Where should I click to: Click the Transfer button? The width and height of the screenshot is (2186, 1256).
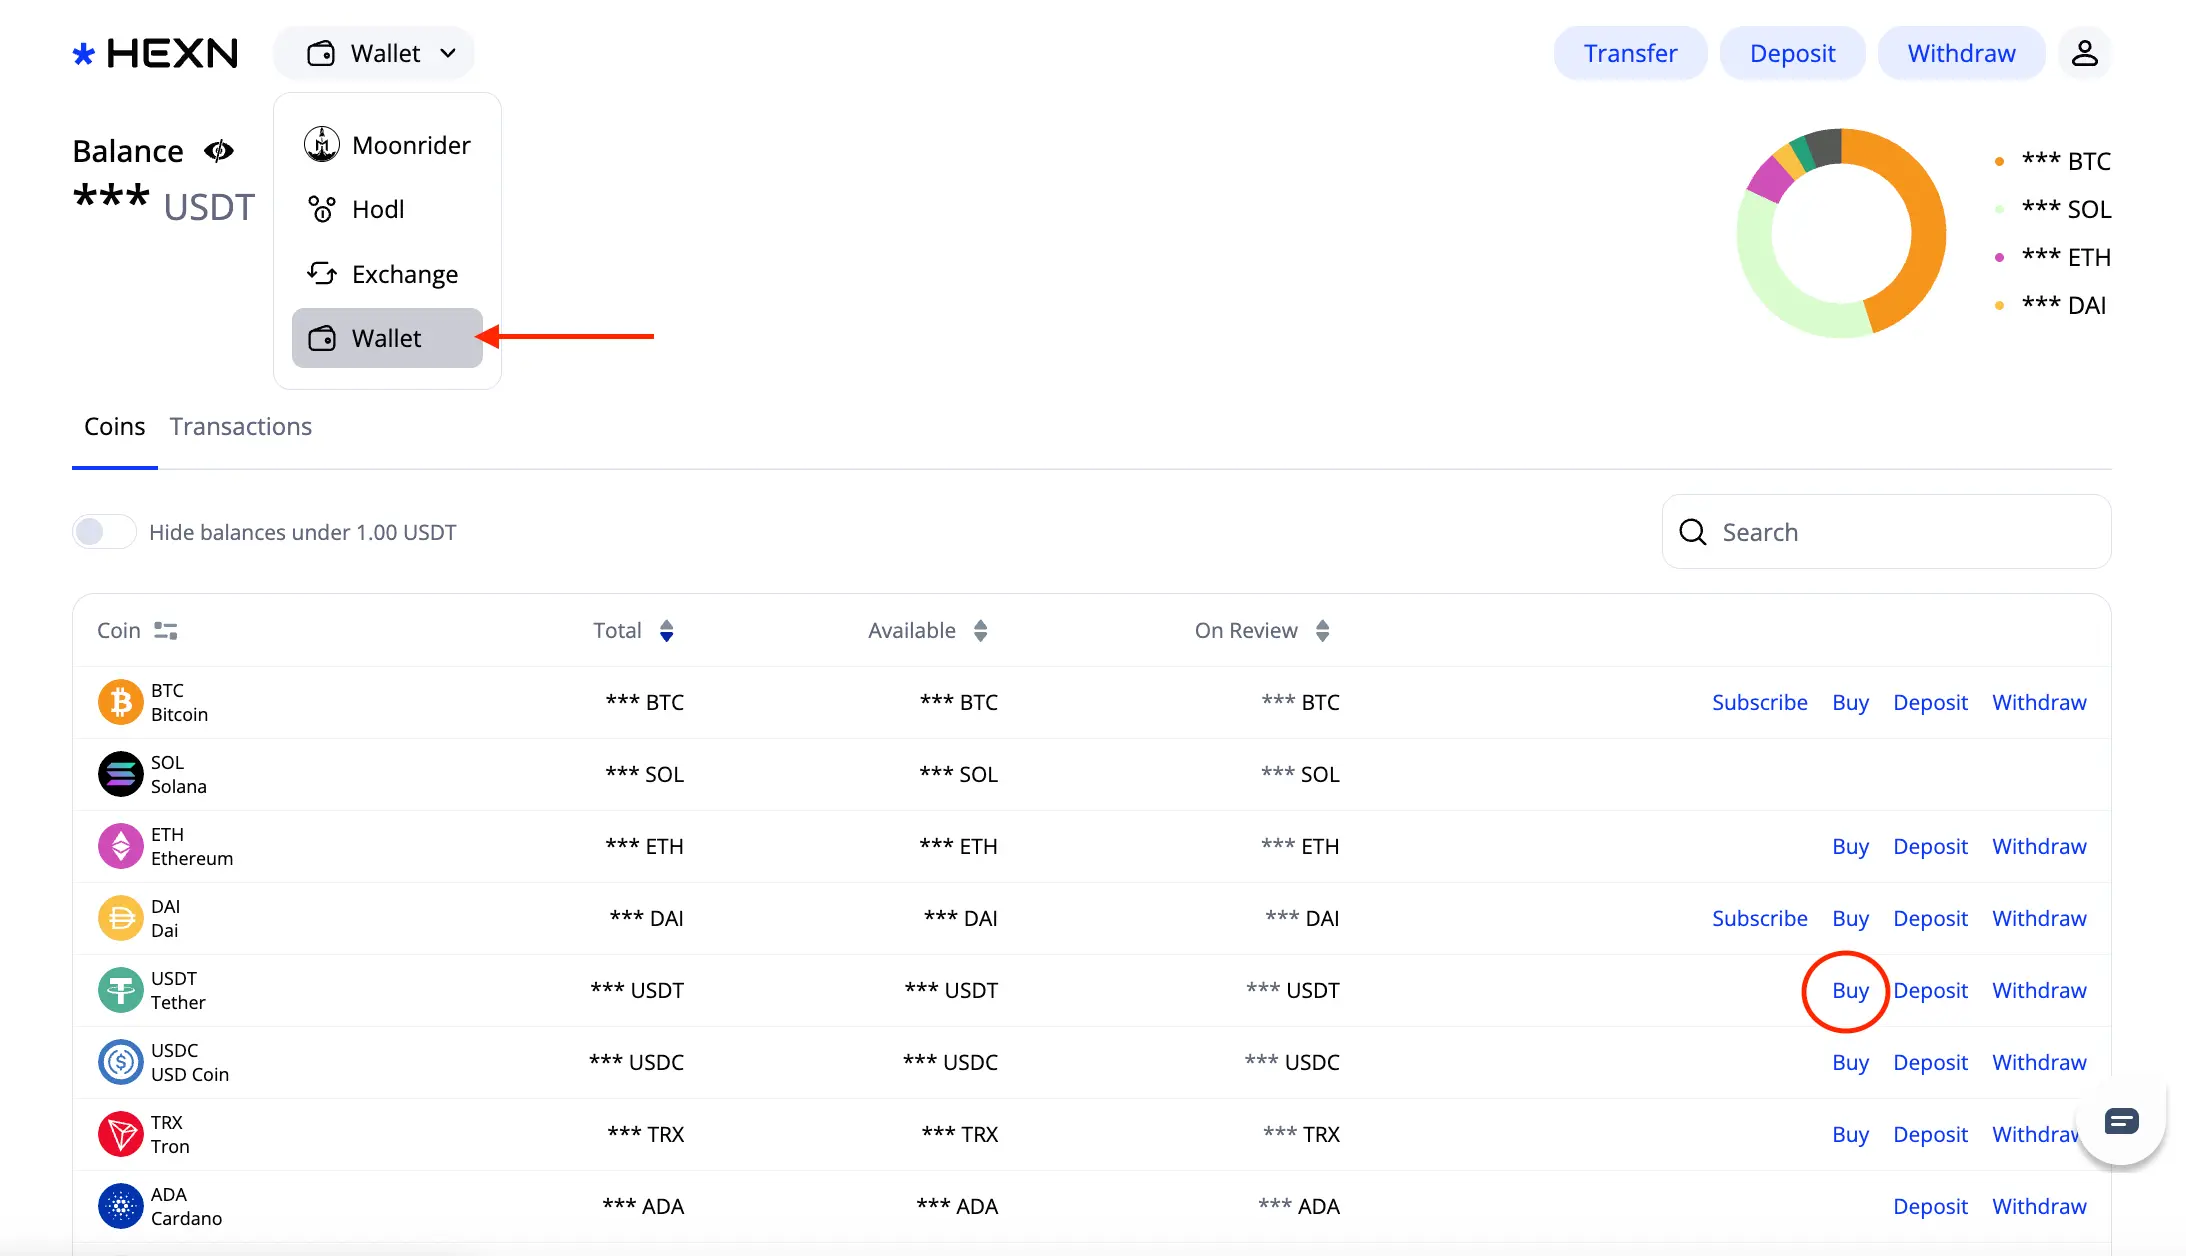1630,53
